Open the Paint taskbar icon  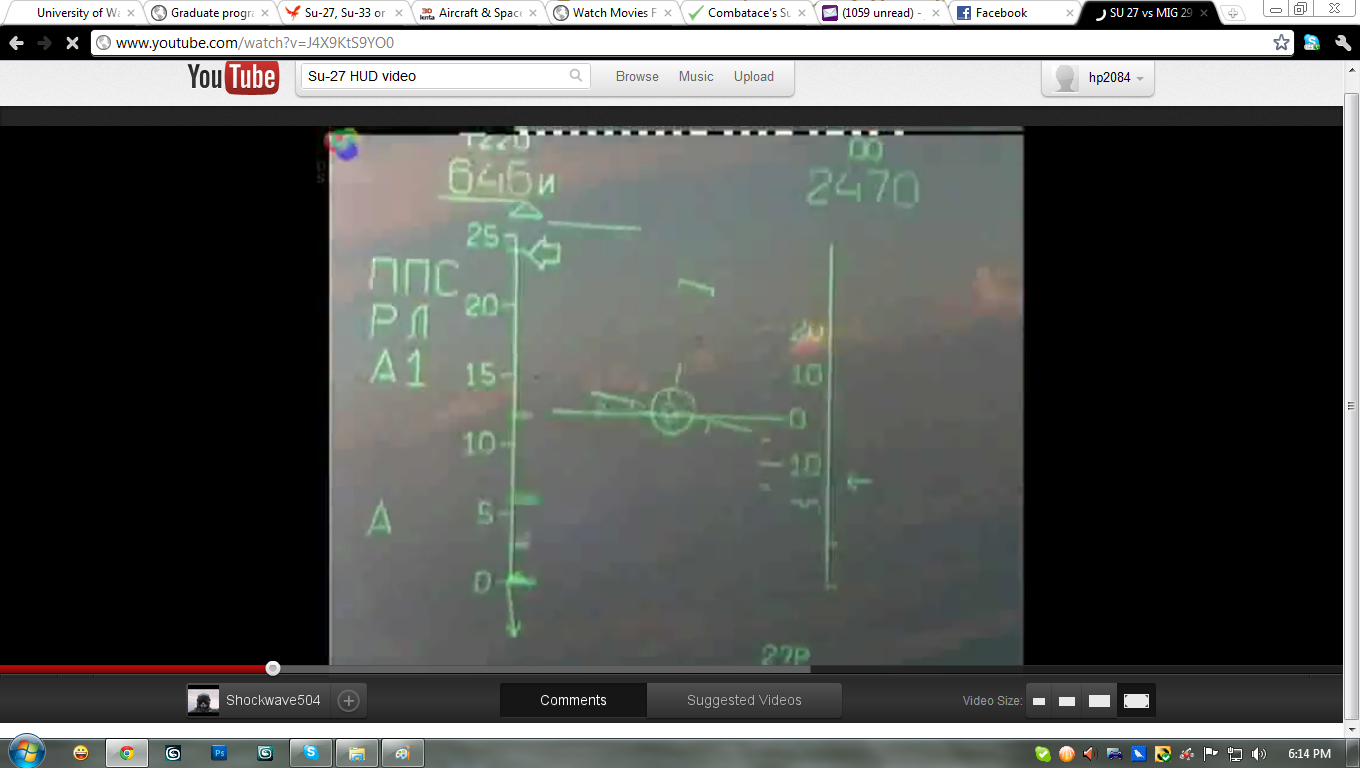(403, 753)
